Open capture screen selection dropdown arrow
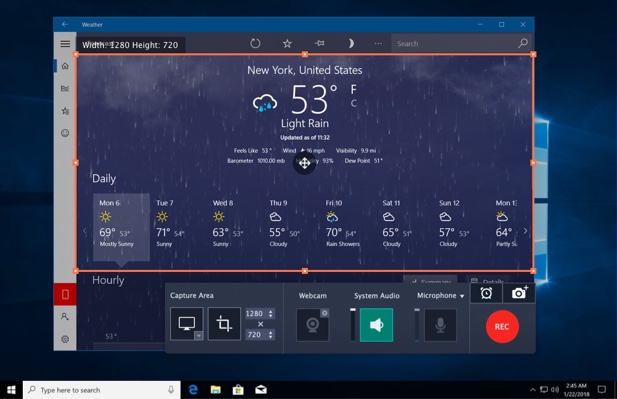The height and width of the screenshot is (399, 617). (199, 336)
